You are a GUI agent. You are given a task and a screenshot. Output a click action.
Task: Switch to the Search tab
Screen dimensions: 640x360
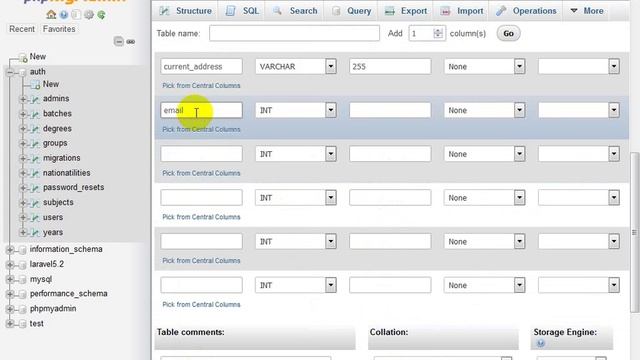pos(295,11)
